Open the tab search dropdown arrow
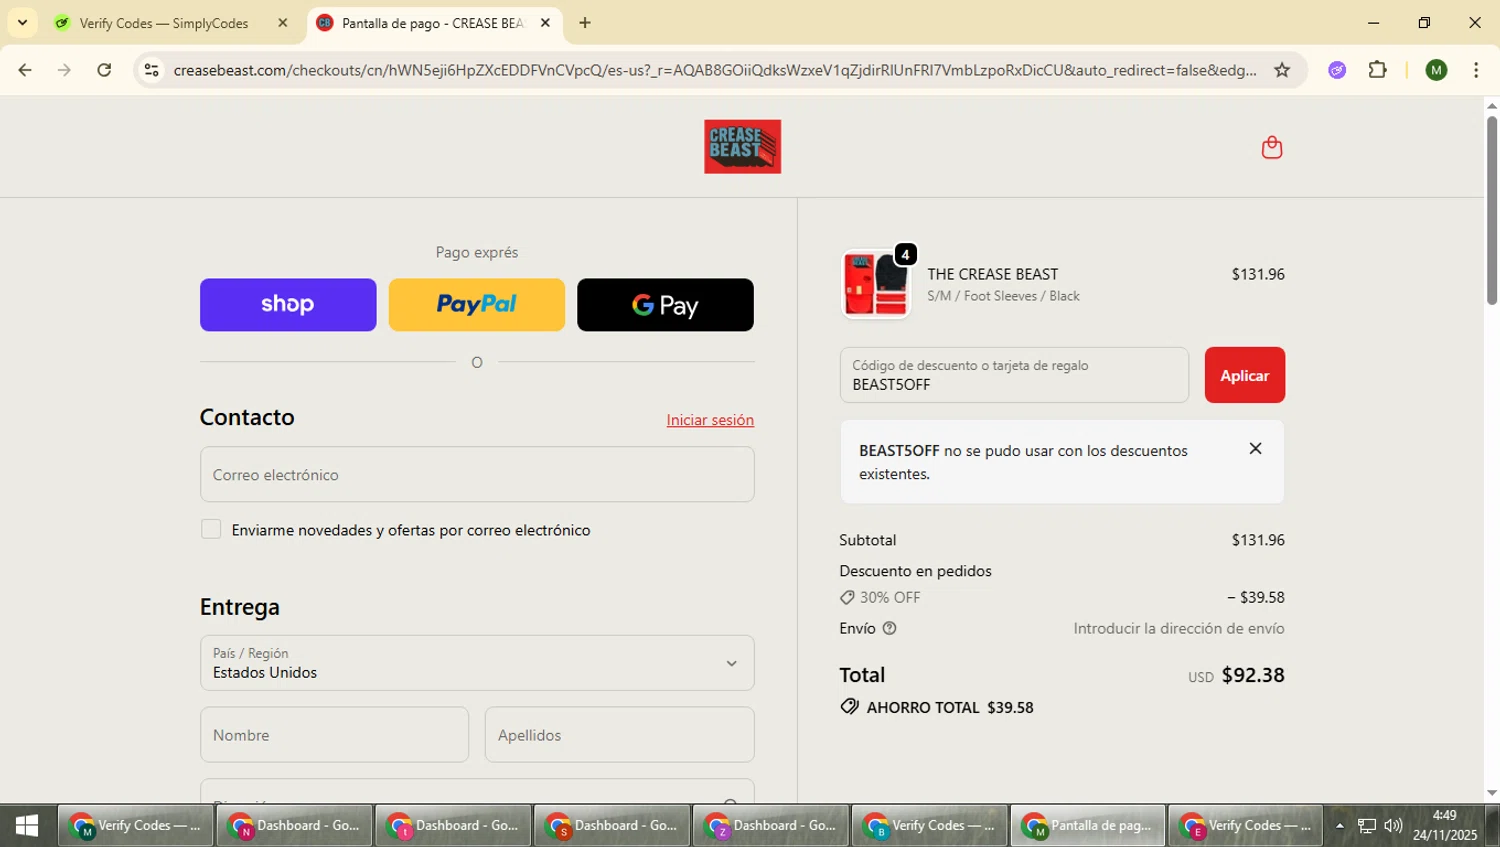1500x847 pixels. pos(22,22)
